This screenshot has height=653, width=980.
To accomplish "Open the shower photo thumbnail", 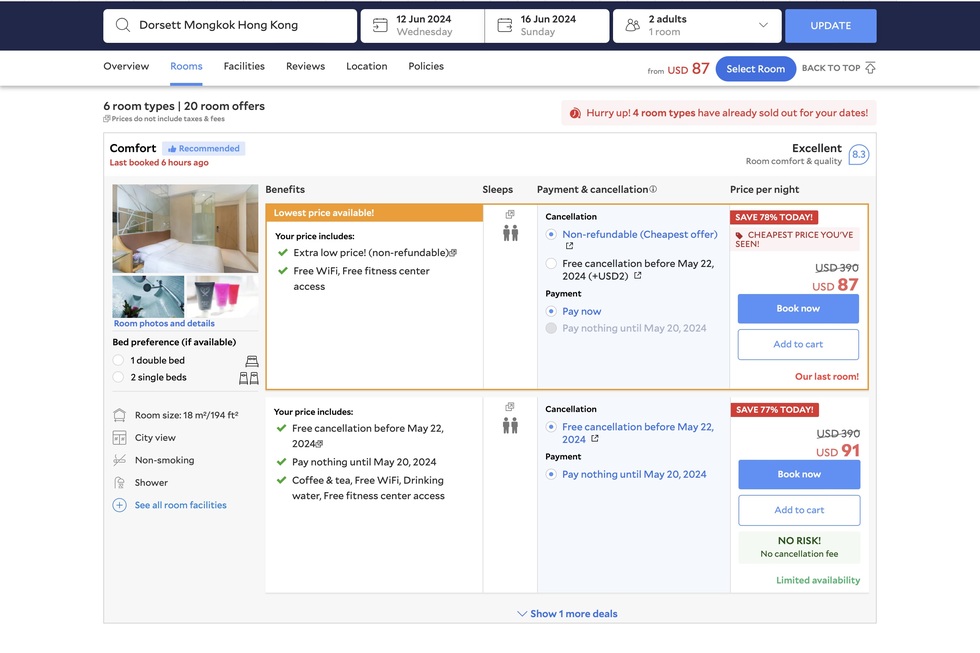I will click(148, 297).
